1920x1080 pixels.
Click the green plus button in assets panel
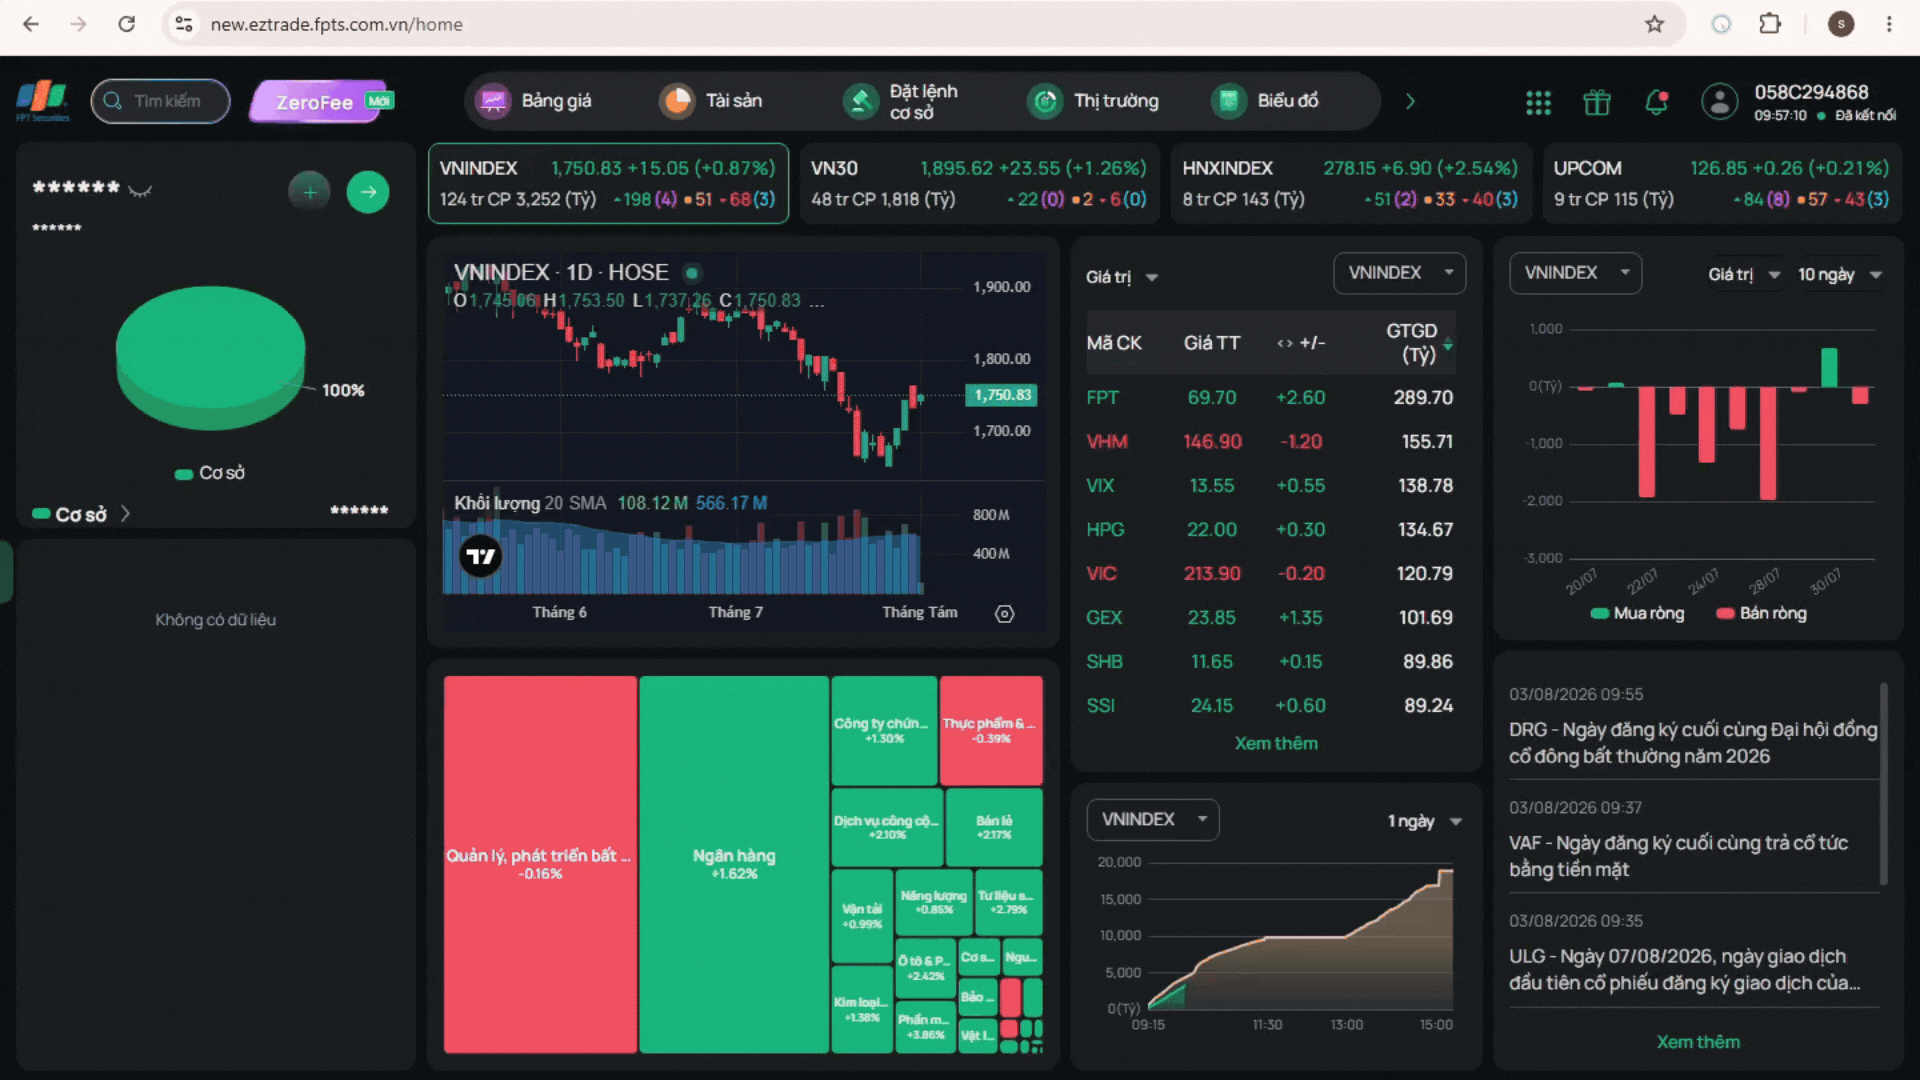pos(310,191)
